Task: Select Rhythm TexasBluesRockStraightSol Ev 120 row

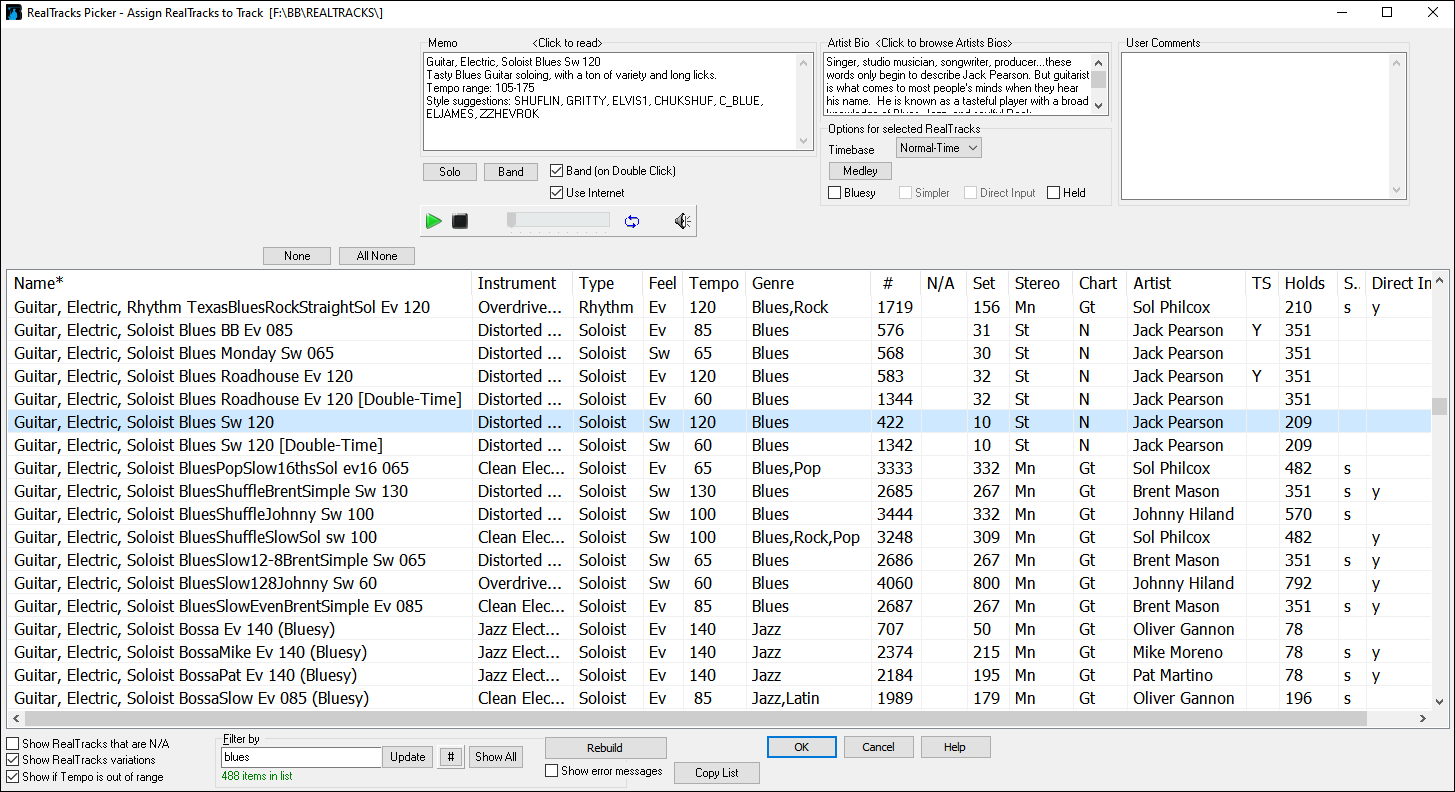Action: click(718, 307)
